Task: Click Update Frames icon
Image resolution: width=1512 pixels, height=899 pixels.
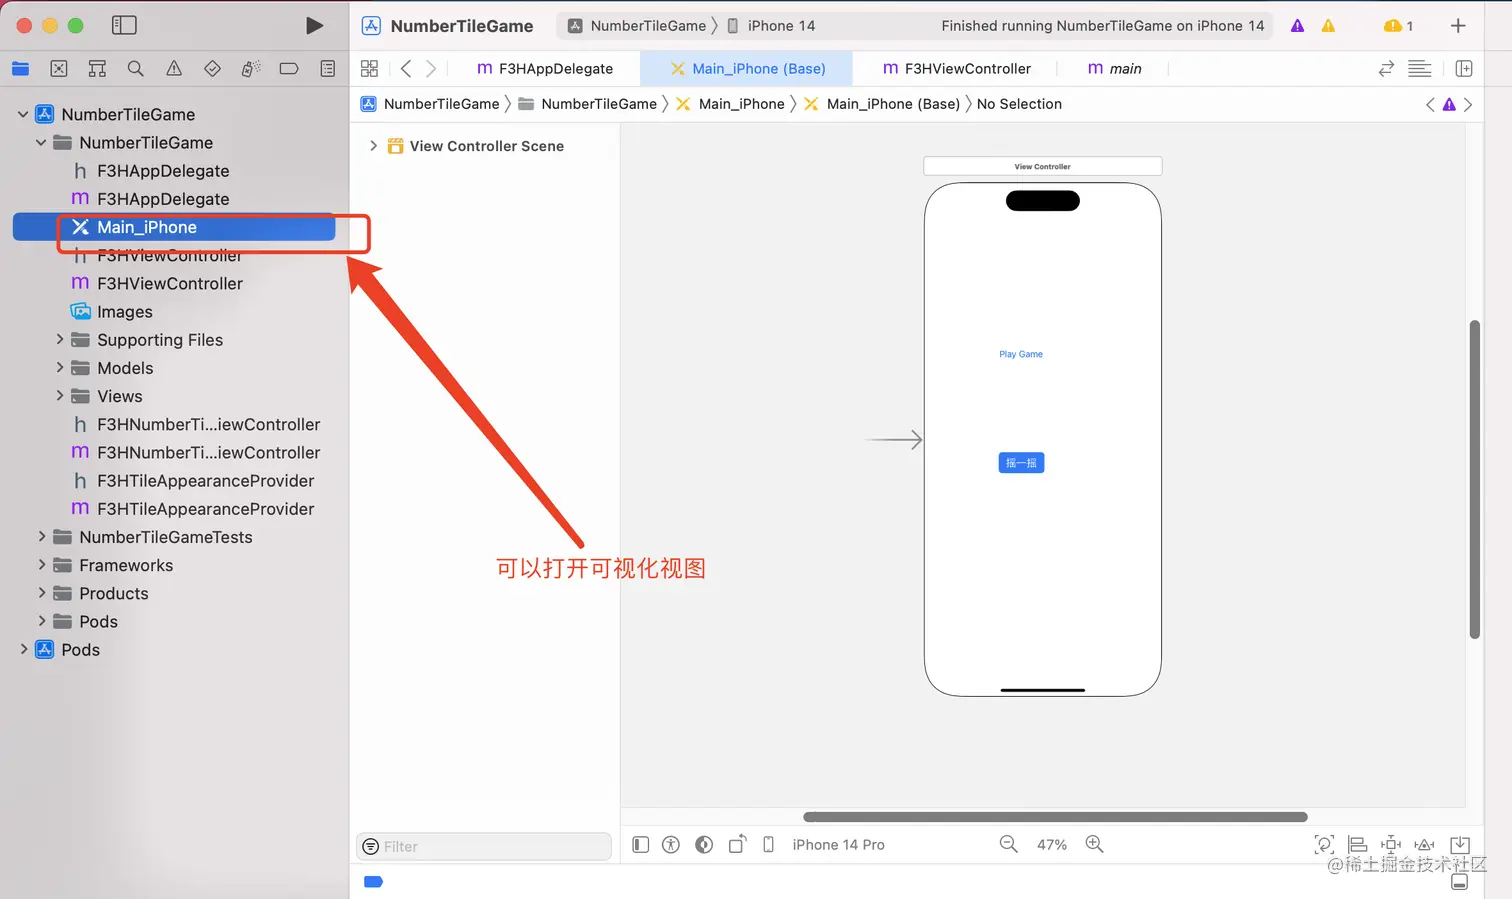Action: pyautogui.click(x=1324, y=844)
